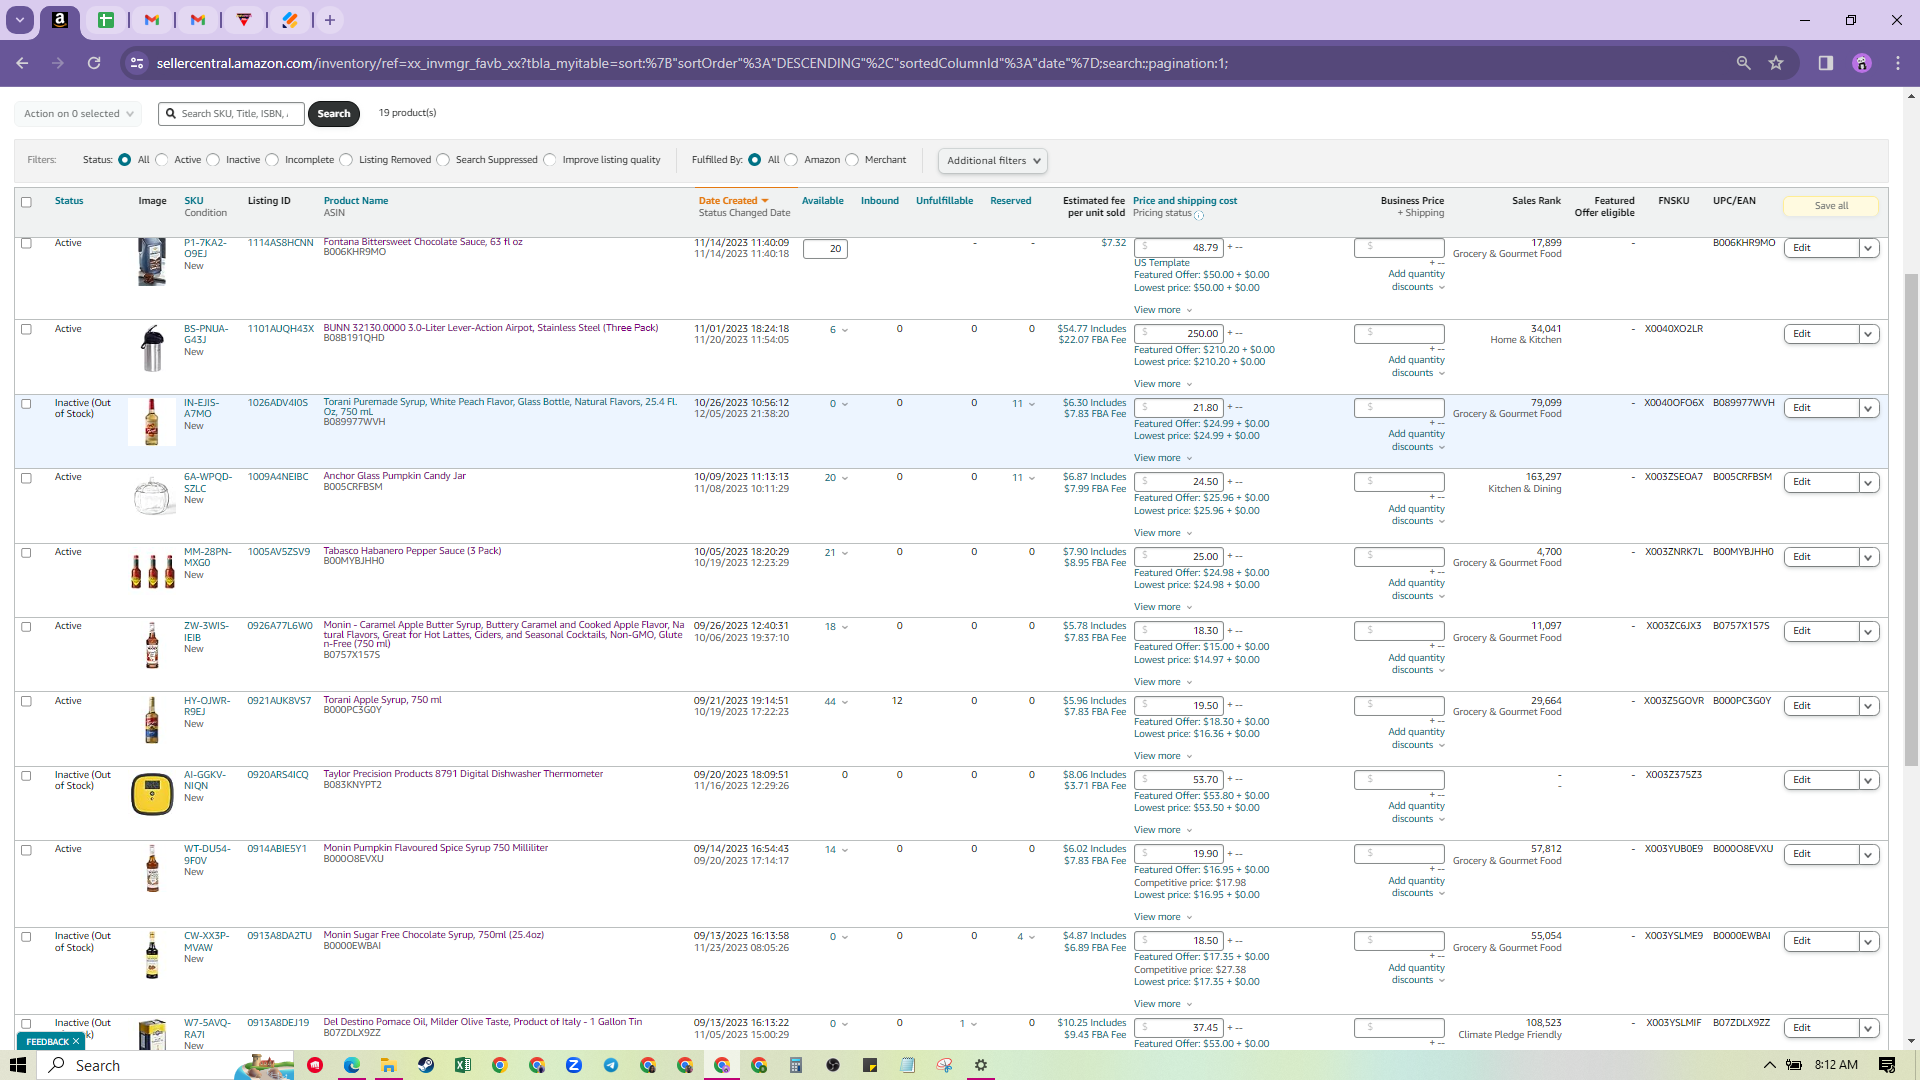
Task: Toggle the browser side panel
Action: click(1826, 63)
